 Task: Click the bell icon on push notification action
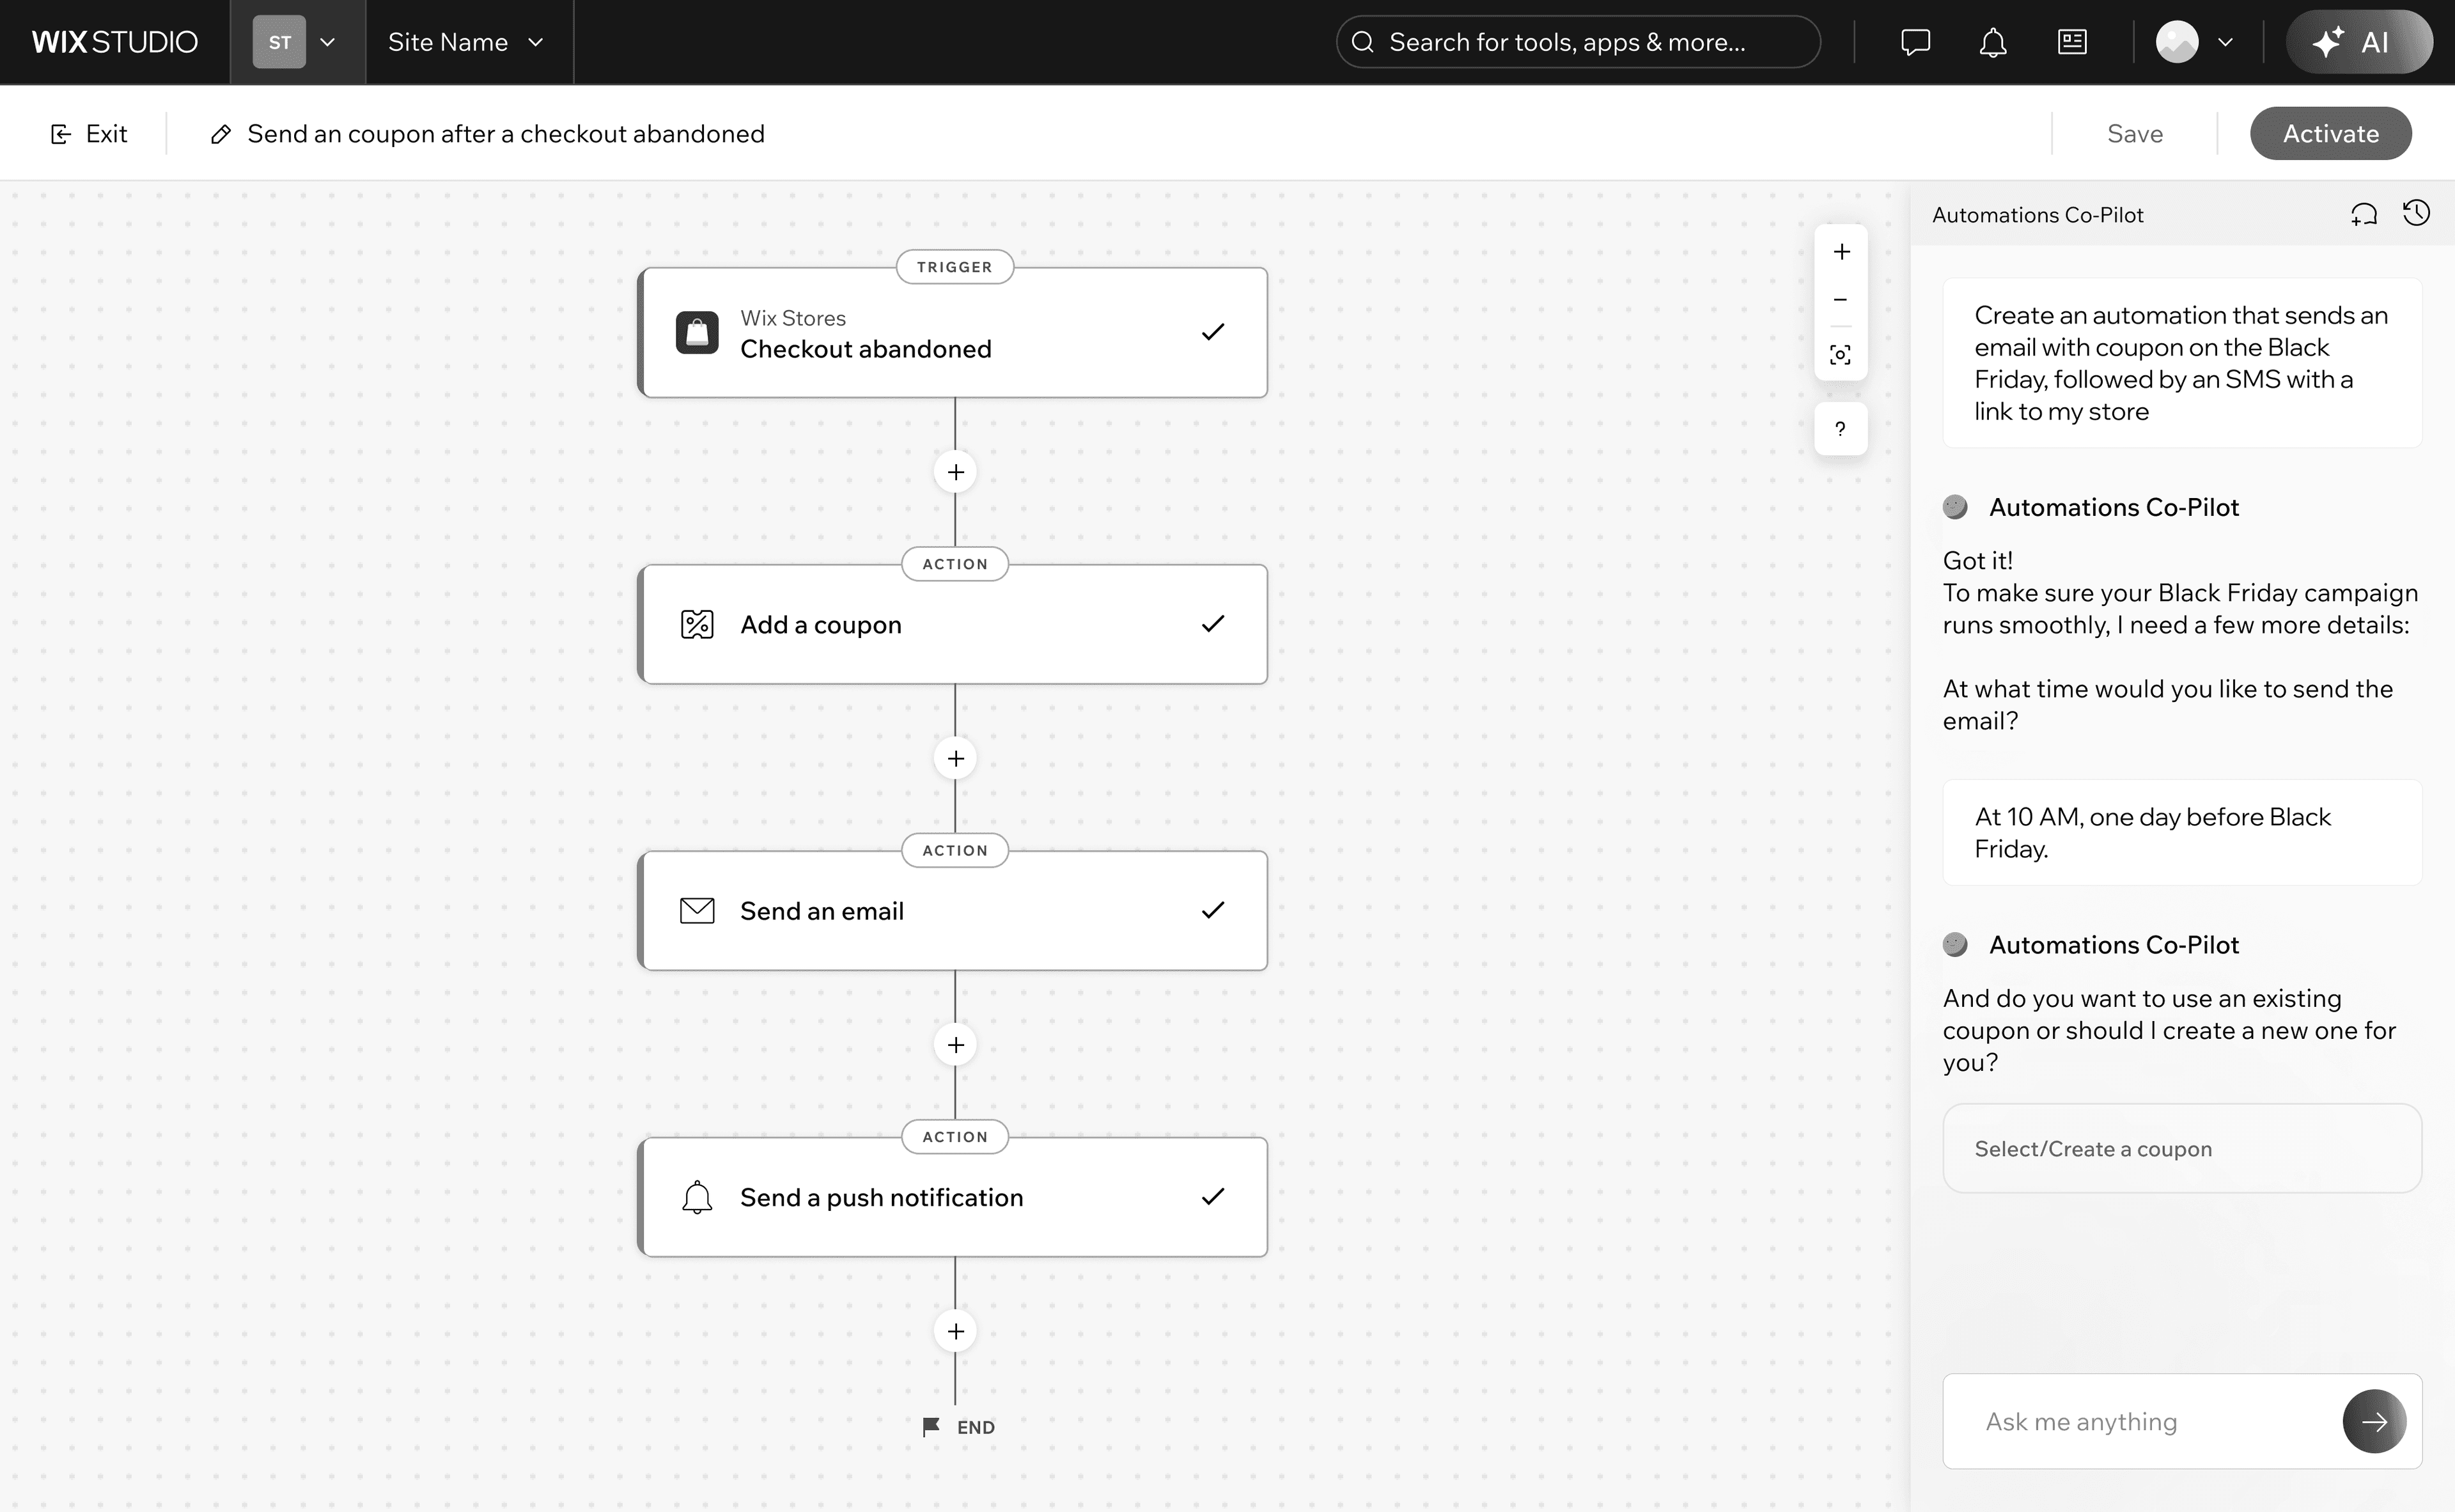point(697,1197)
